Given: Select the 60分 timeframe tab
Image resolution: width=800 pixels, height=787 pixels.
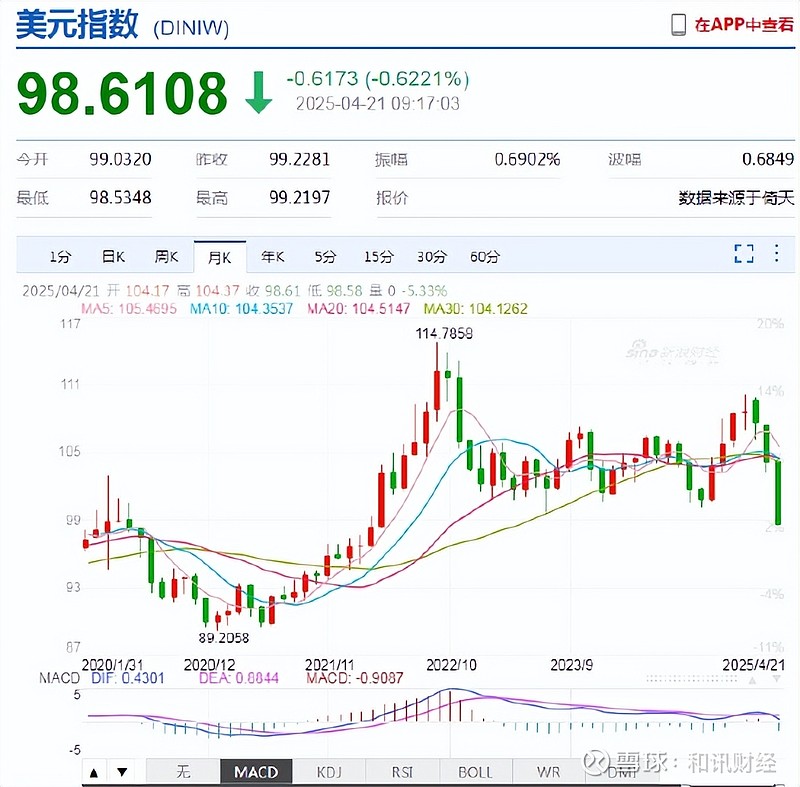Looking at the screenshot, I should (x=483, y=256).
